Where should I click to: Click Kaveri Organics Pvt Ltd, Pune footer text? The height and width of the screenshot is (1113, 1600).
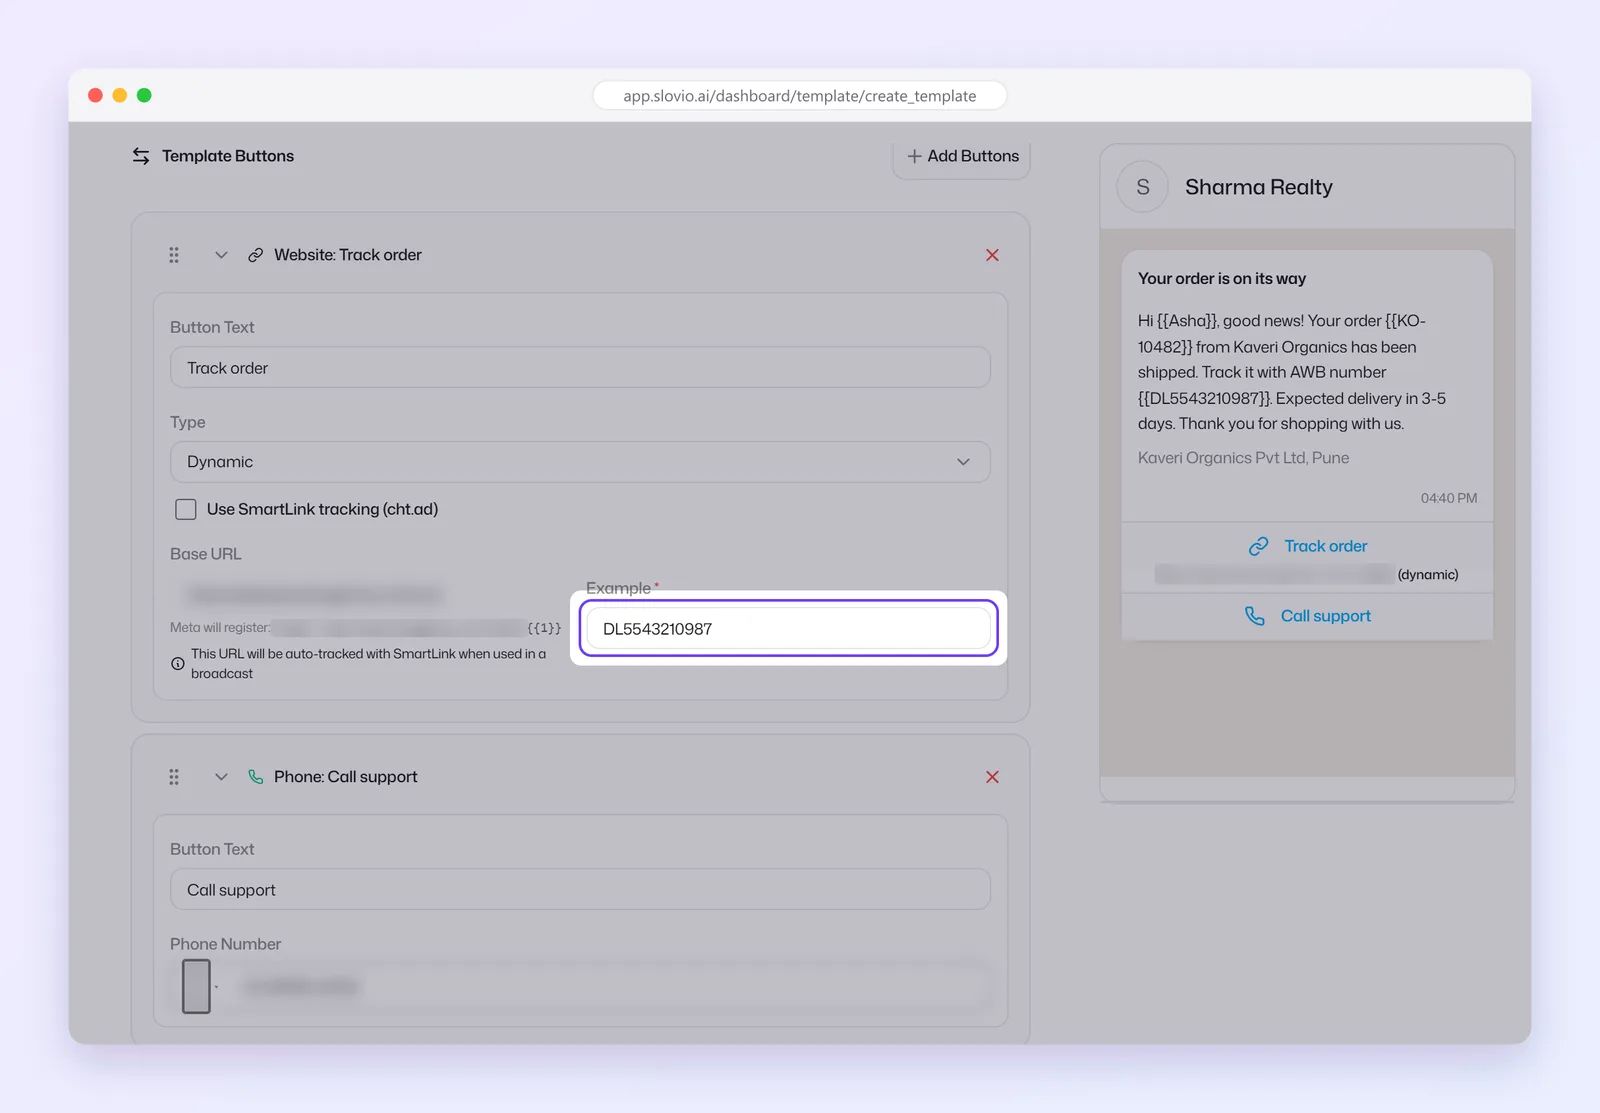(x=1243, y=458)
